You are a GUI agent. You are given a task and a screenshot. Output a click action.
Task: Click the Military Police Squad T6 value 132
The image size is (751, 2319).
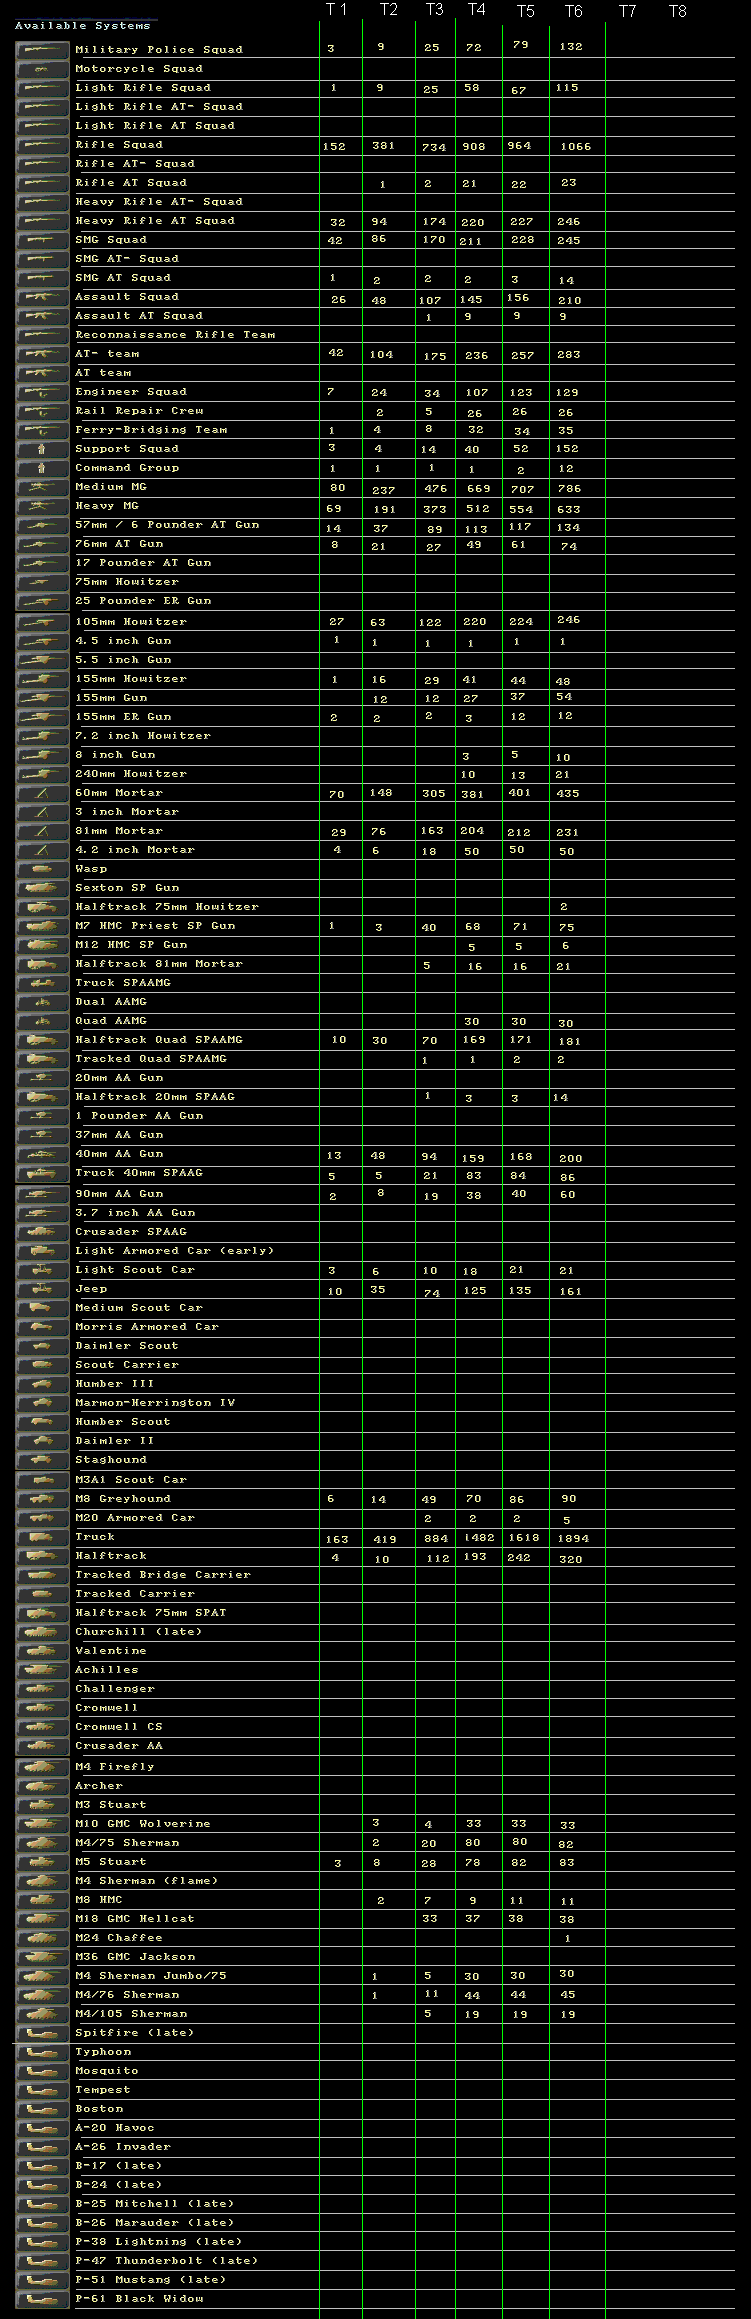pos(571,46)
